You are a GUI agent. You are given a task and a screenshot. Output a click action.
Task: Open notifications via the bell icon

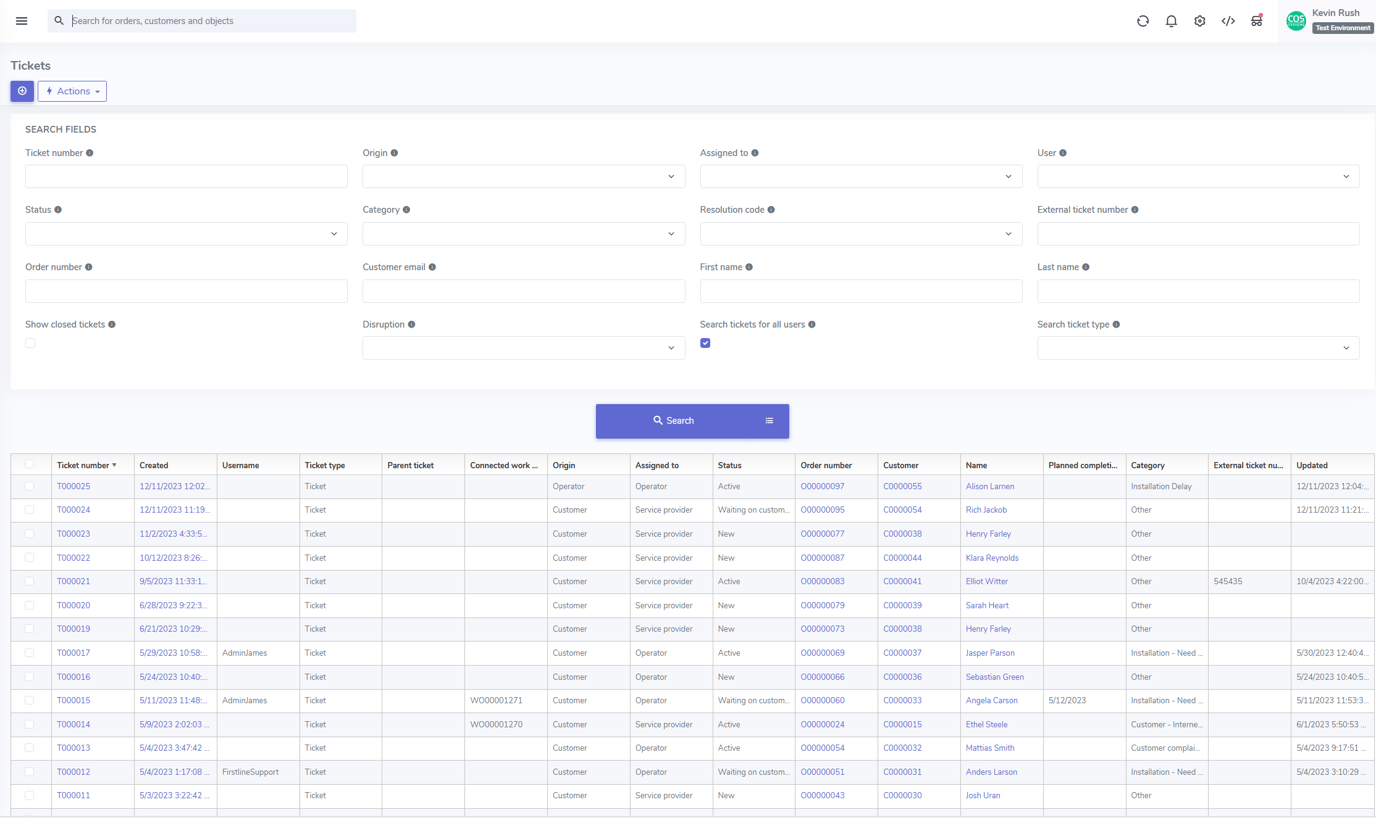click(1171, 20)
